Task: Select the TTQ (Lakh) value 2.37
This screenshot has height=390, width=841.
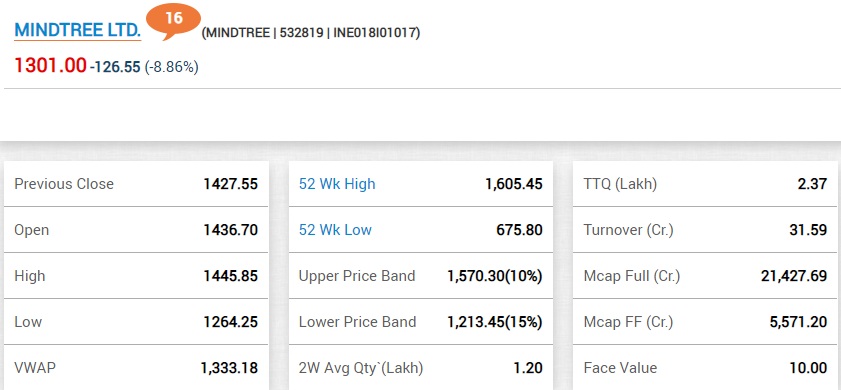Action: point(812,184)
